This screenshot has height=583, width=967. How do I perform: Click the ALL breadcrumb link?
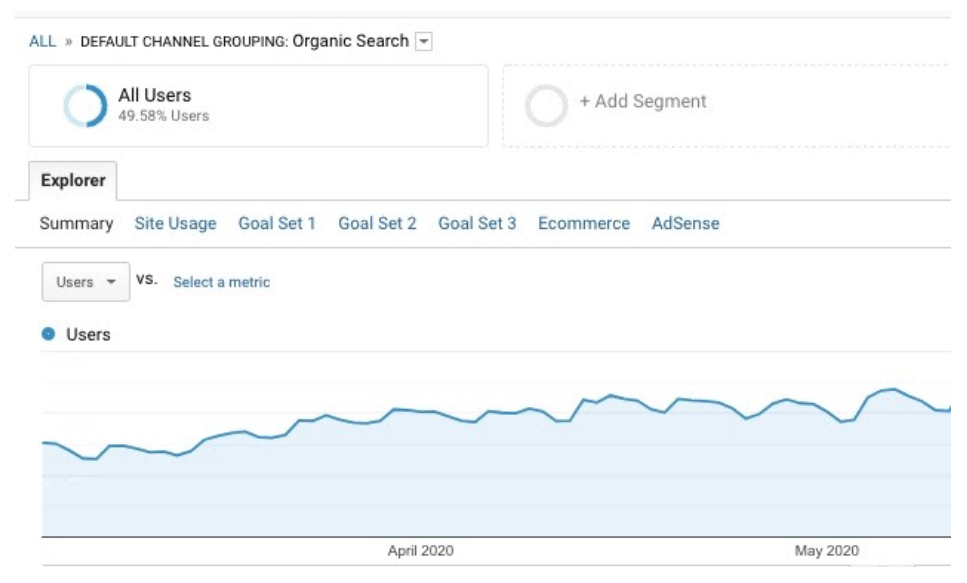[x=43, y=41]
